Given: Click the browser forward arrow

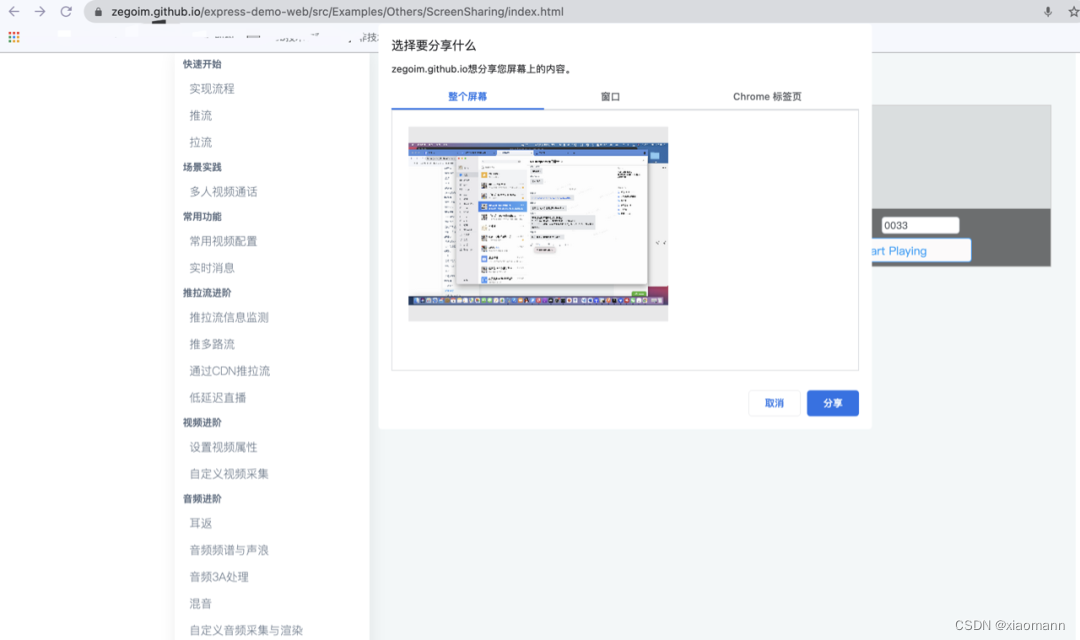Looking at the screenshot, I should tap(40, 13).
